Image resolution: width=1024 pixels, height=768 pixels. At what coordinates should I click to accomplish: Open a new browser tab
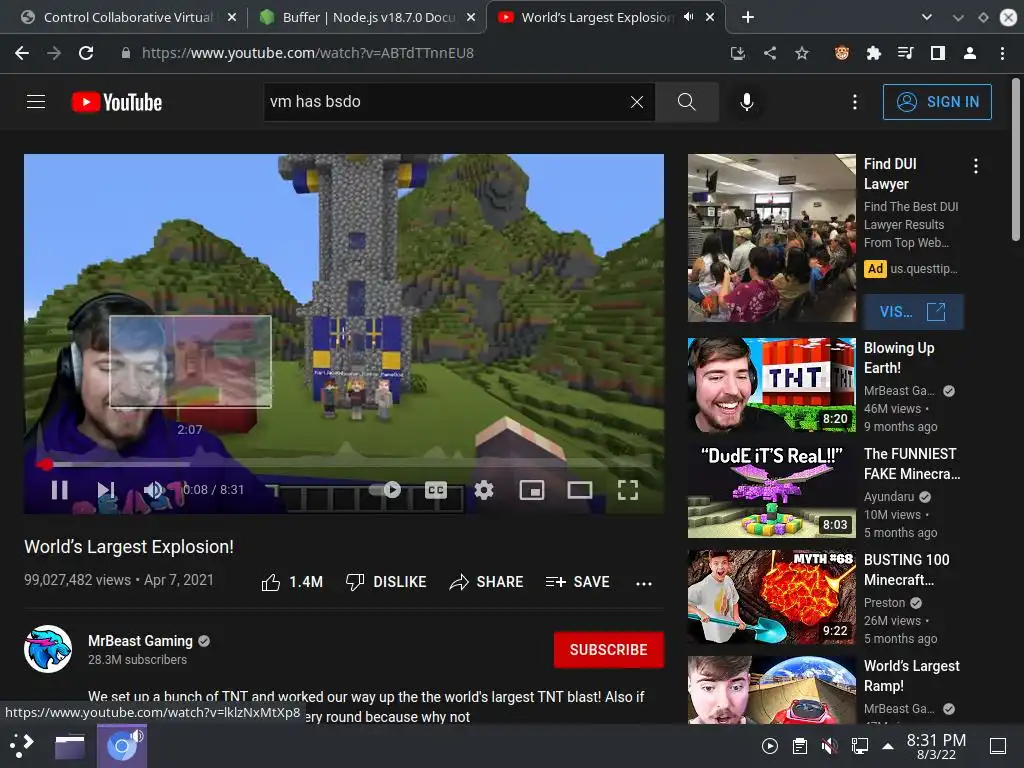[748, 18]
